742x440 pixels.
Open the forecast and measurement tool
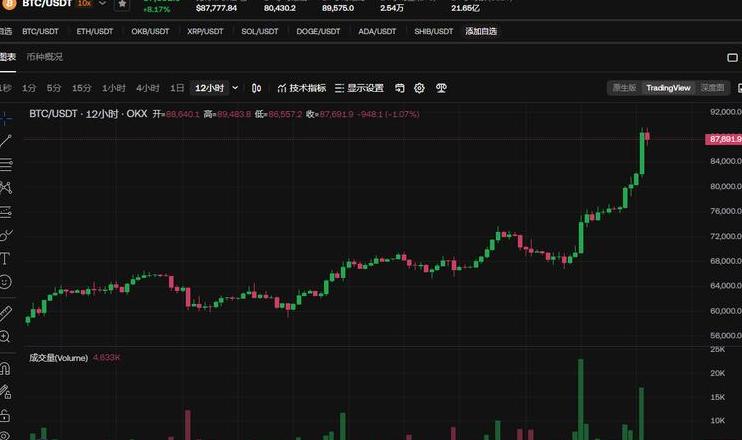[6, 211]
